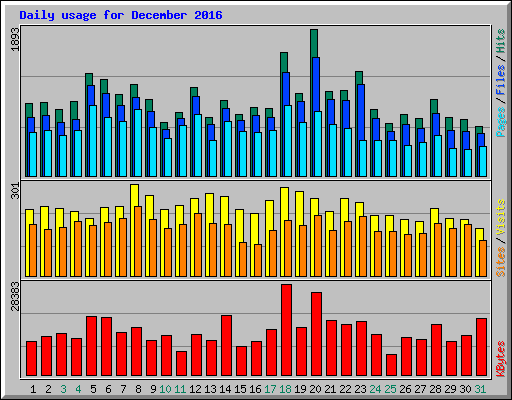Click the green weekend day label 10
This screenshot has height=400, width=512.
tap(165, 389)
